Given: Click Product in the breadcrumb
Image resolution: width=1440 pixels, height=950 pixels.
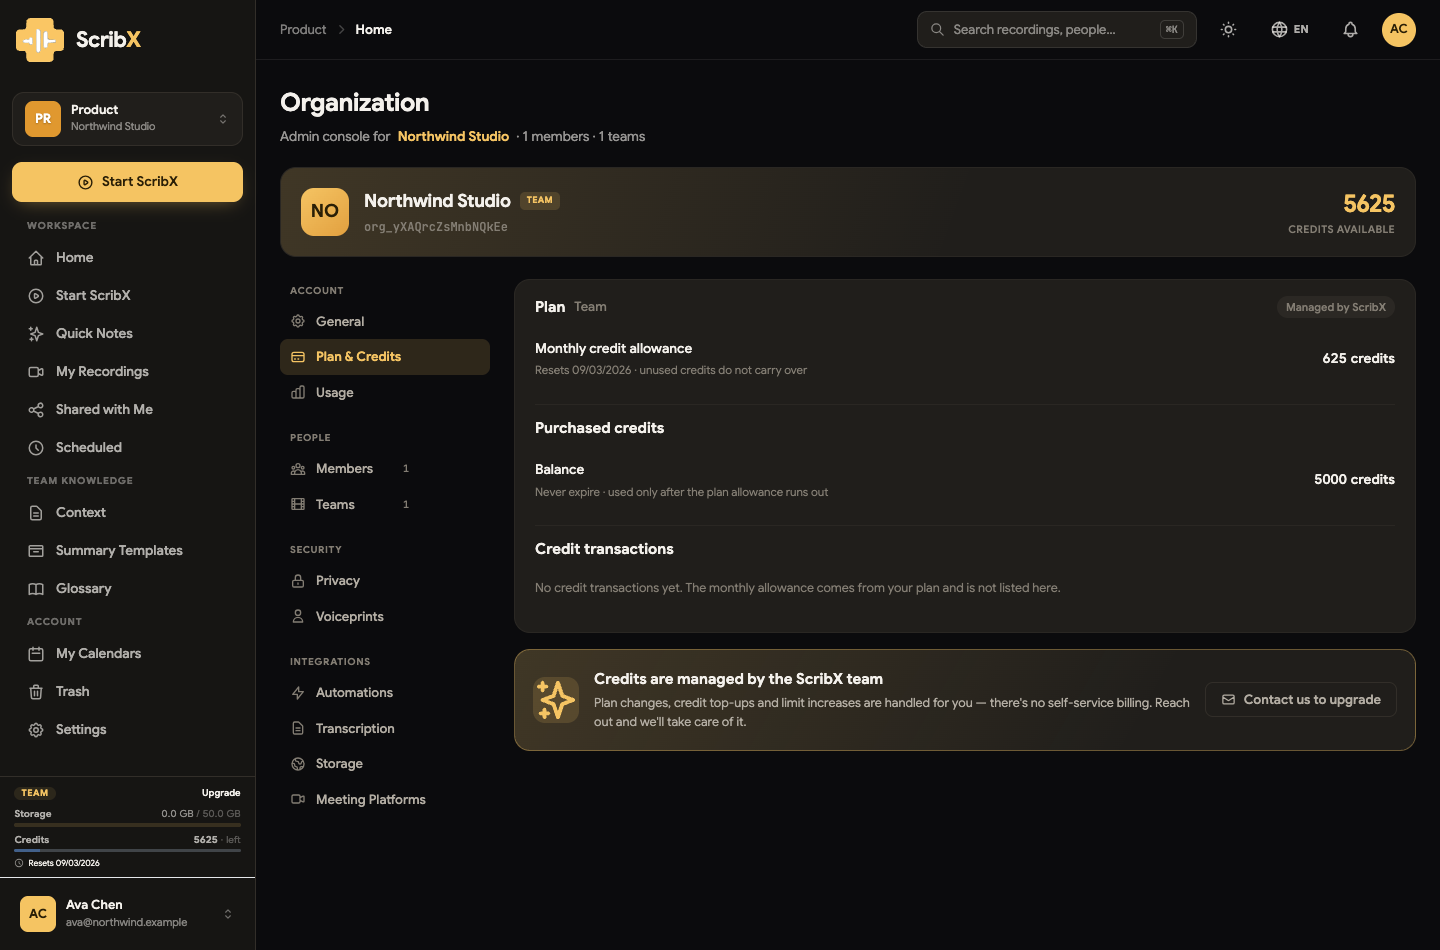Looking at the screenshot, I should click(303, 30).
